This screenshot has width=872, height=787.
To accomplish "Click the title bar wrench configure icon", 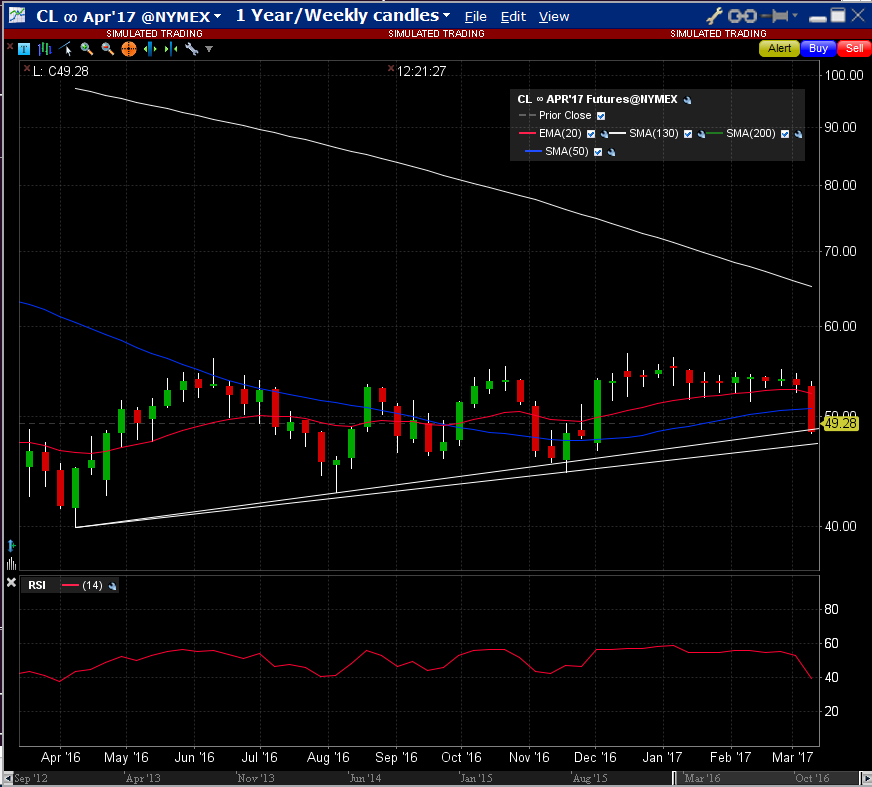I will [714, 16].
